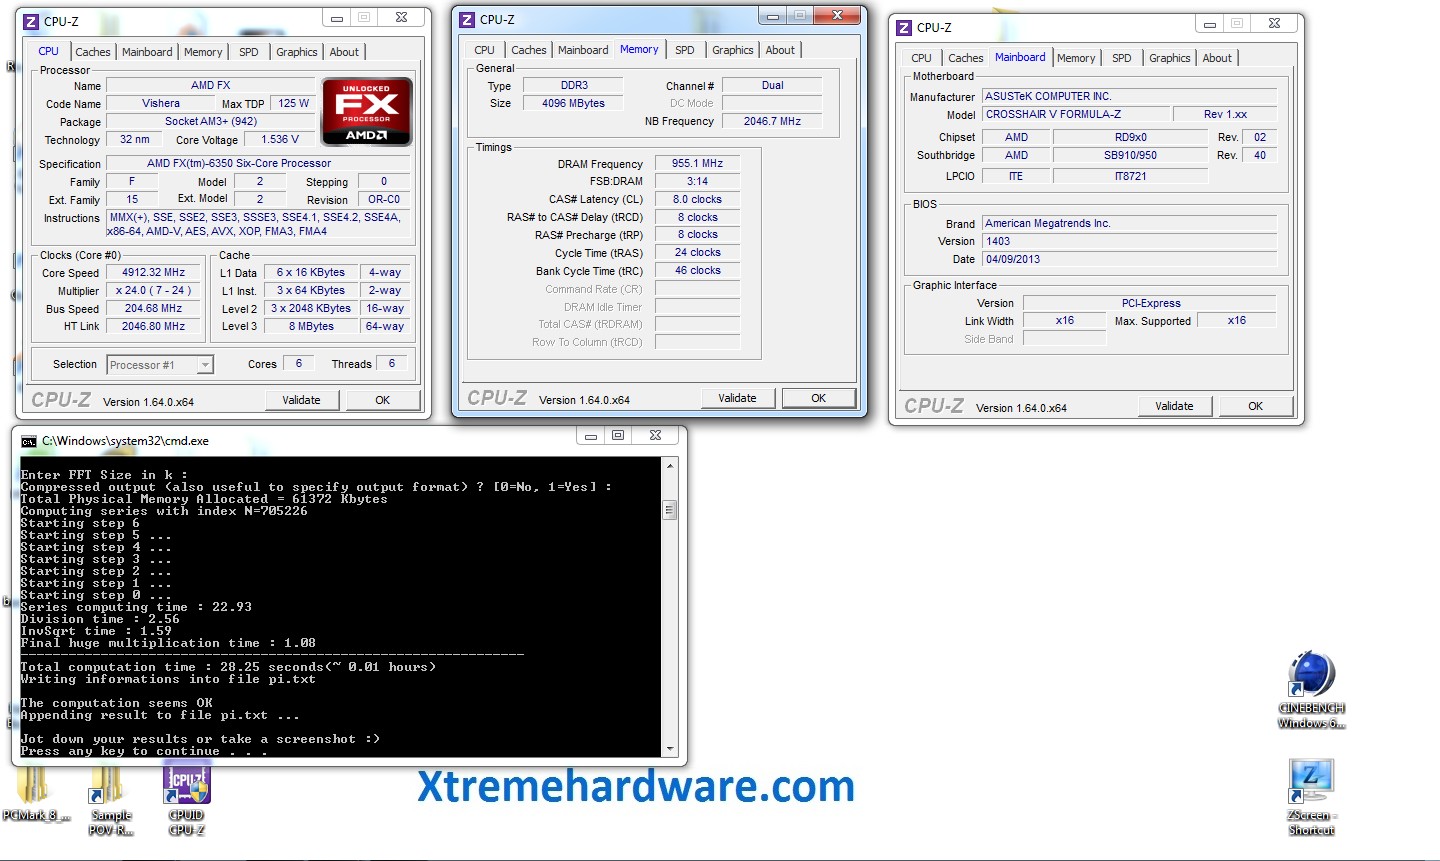Open Memory tab in the CPU window
The image size is (1440, 861).
[203, 52]
